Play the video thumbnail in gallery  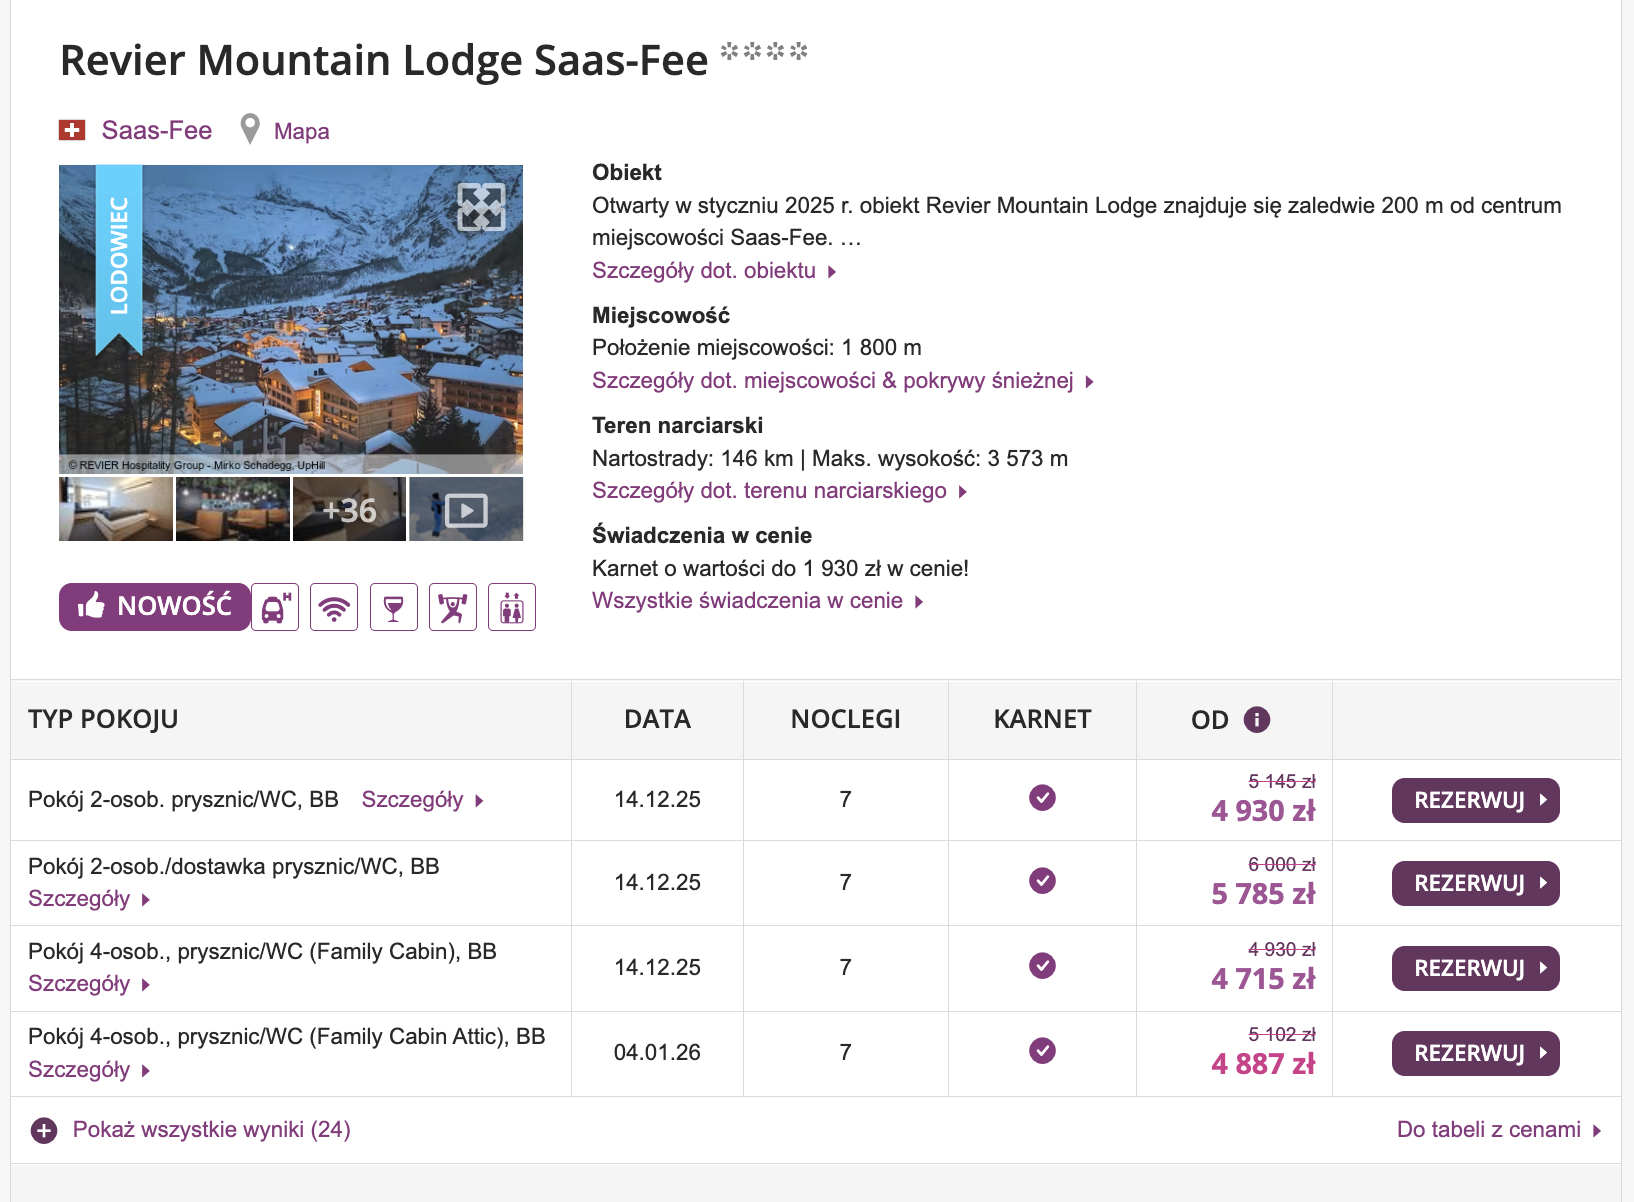466,510
